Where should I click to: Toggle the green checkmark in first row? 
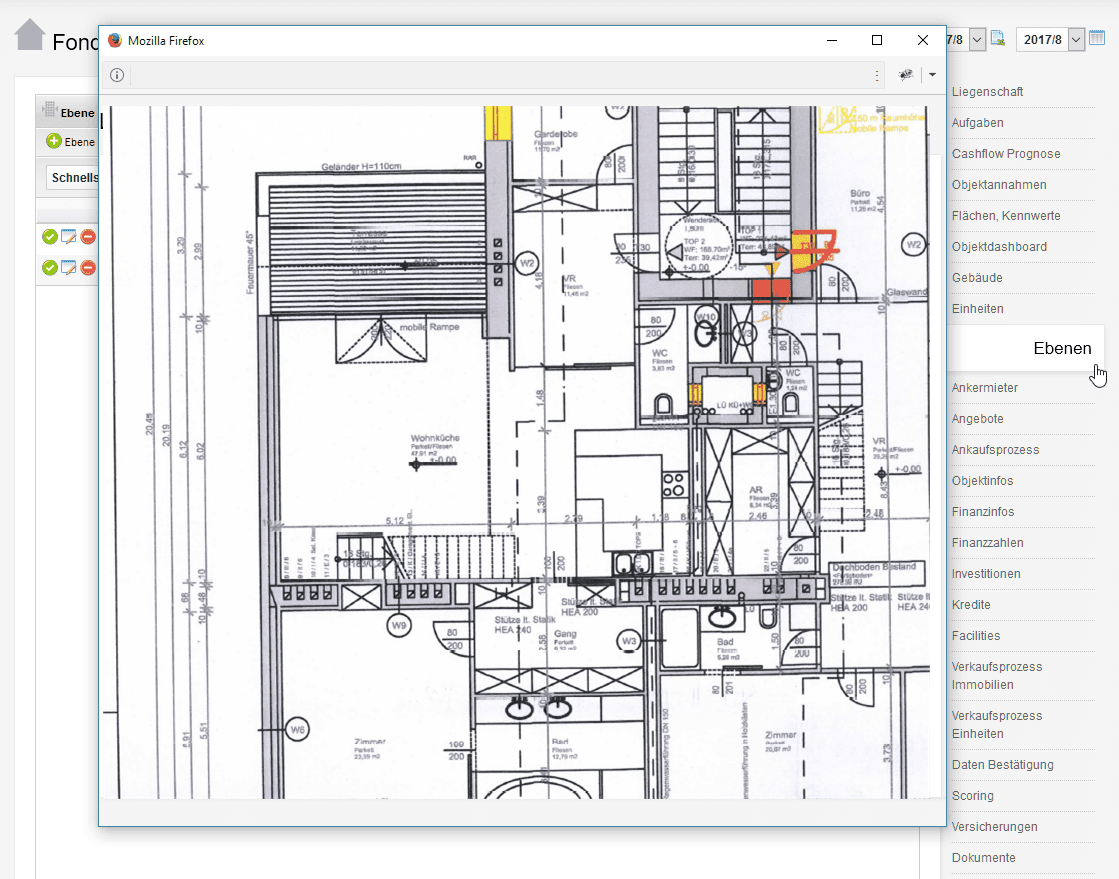pos(50,237)
